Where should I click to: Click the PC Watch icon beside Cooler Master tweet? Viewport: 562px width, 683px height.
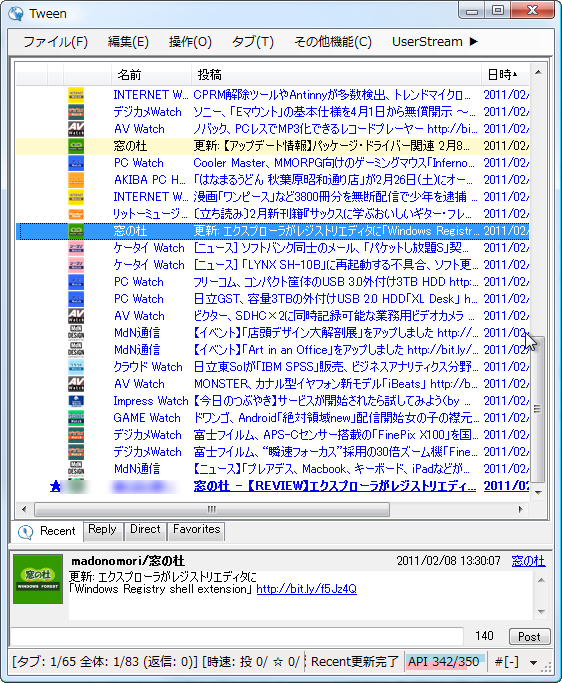[76, 162]
